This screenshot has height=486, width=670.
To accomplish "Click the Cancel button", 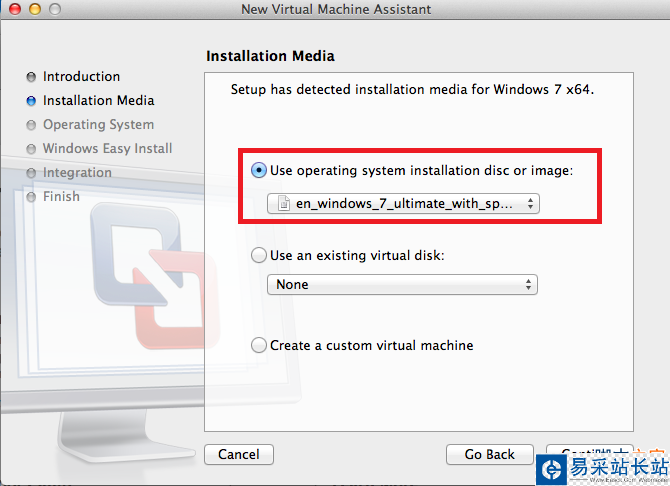I will (x=238, y=454).
